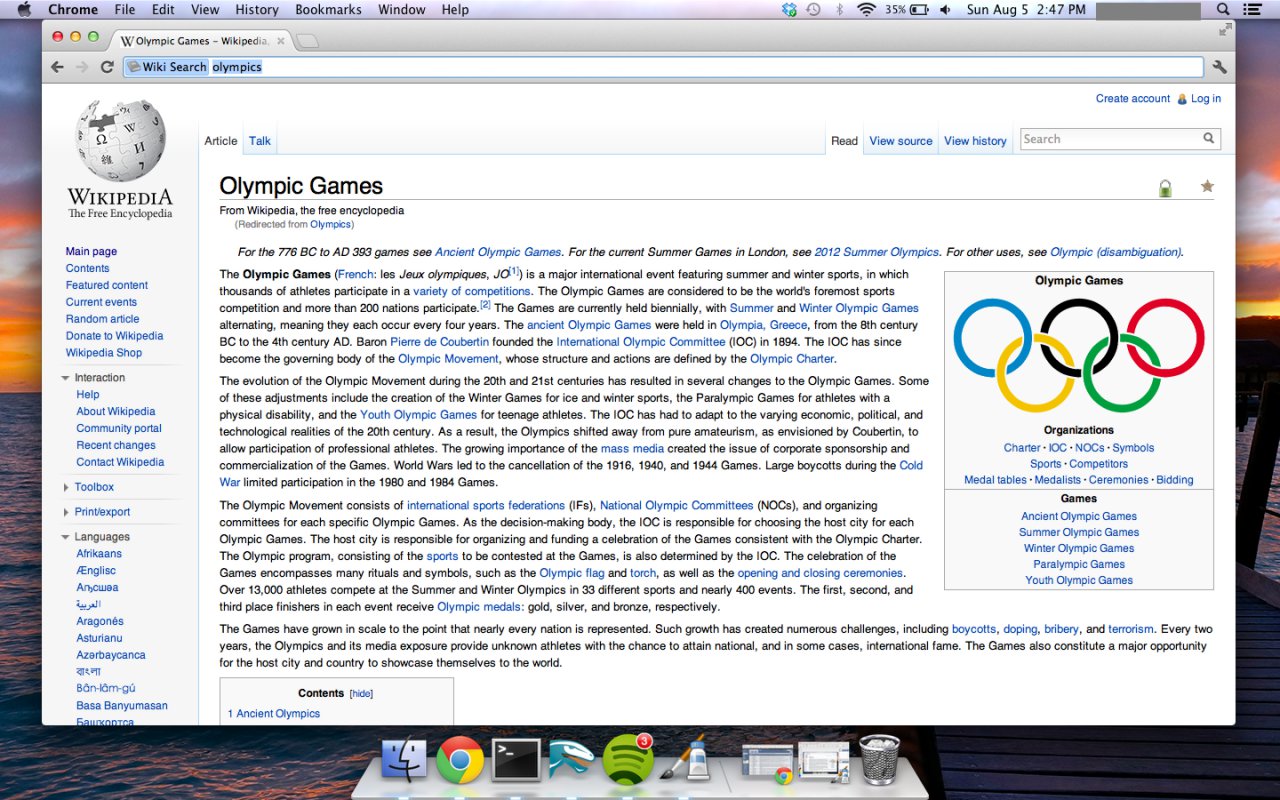Click the featured article star icon
This screenshot has width=1280, height=800.
1207,186
